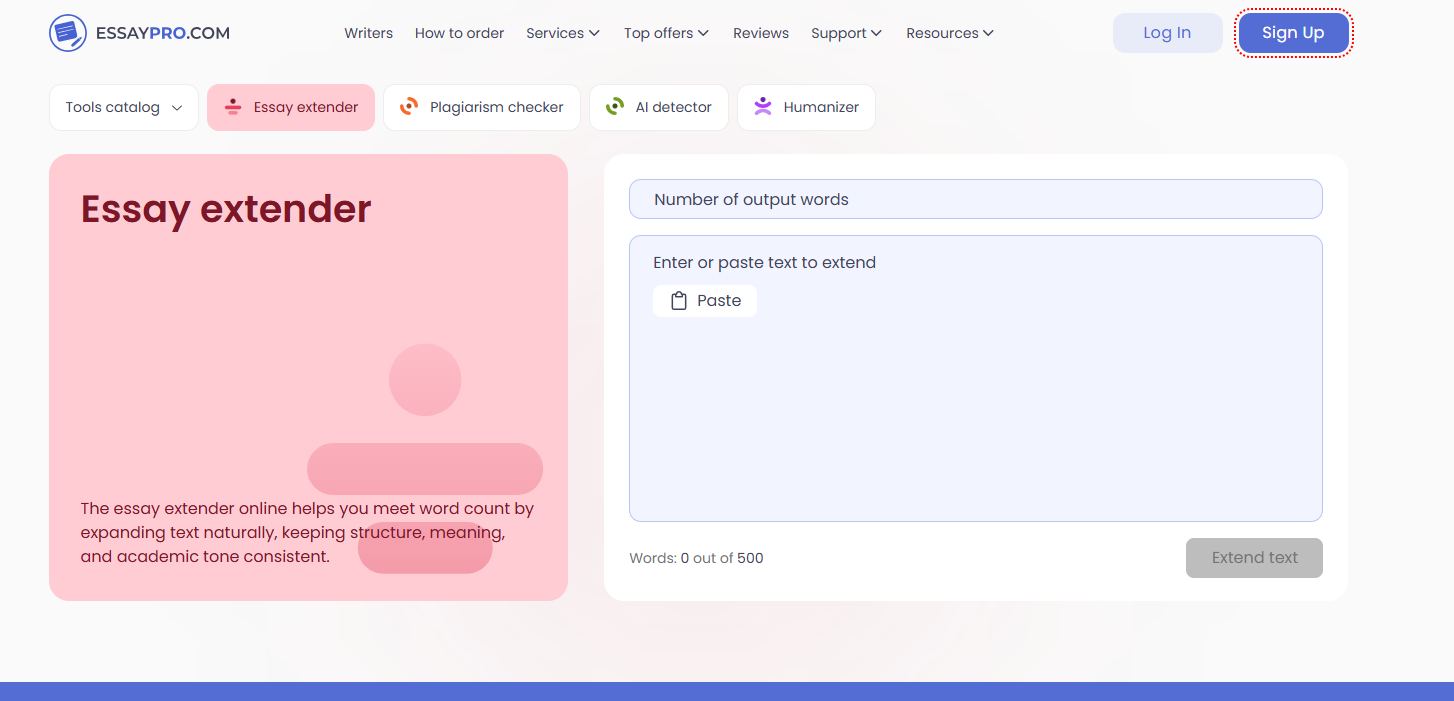Expand the Top offers menu

666,33
